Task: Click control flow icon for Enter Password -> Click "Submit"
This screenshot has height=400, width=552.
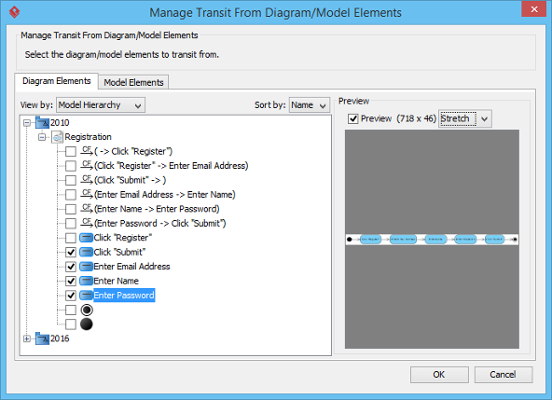Action: point(86,223)
